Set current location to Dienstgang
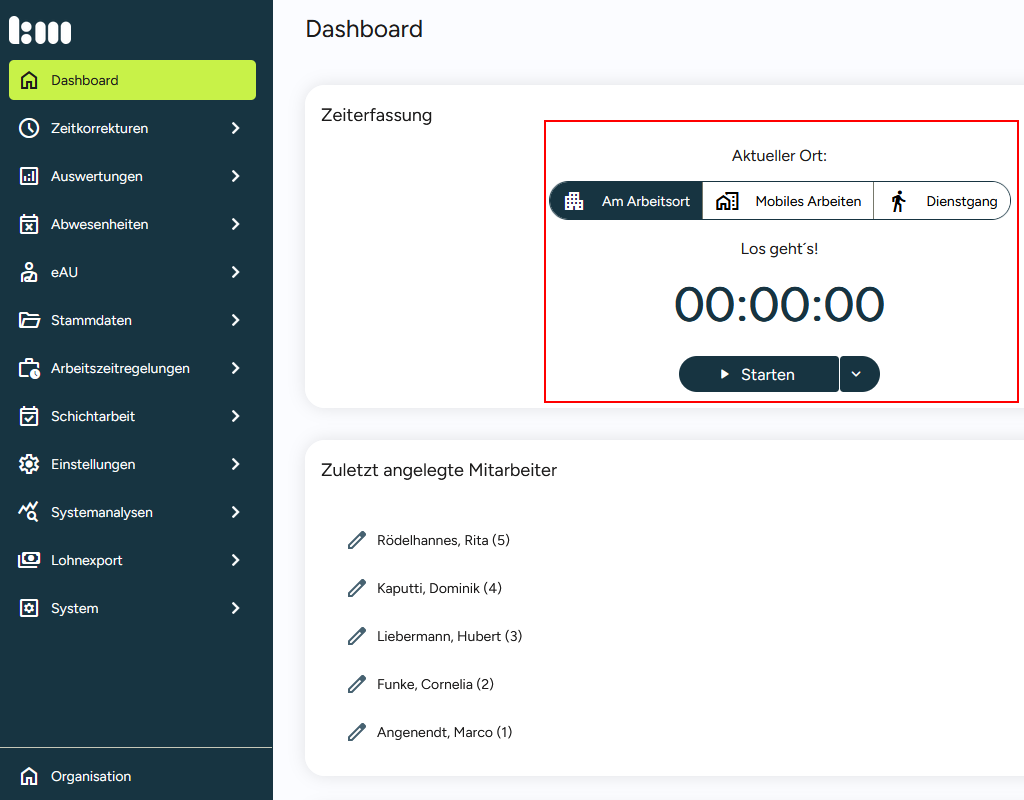The height and width of the screenshot is (800, 1024). point(942,201)
